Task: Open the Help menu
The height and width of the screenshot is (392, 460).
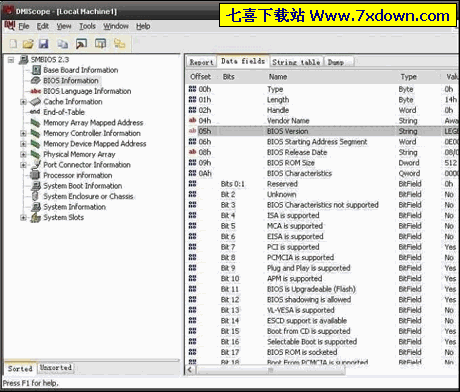Action: click(143, 26)
